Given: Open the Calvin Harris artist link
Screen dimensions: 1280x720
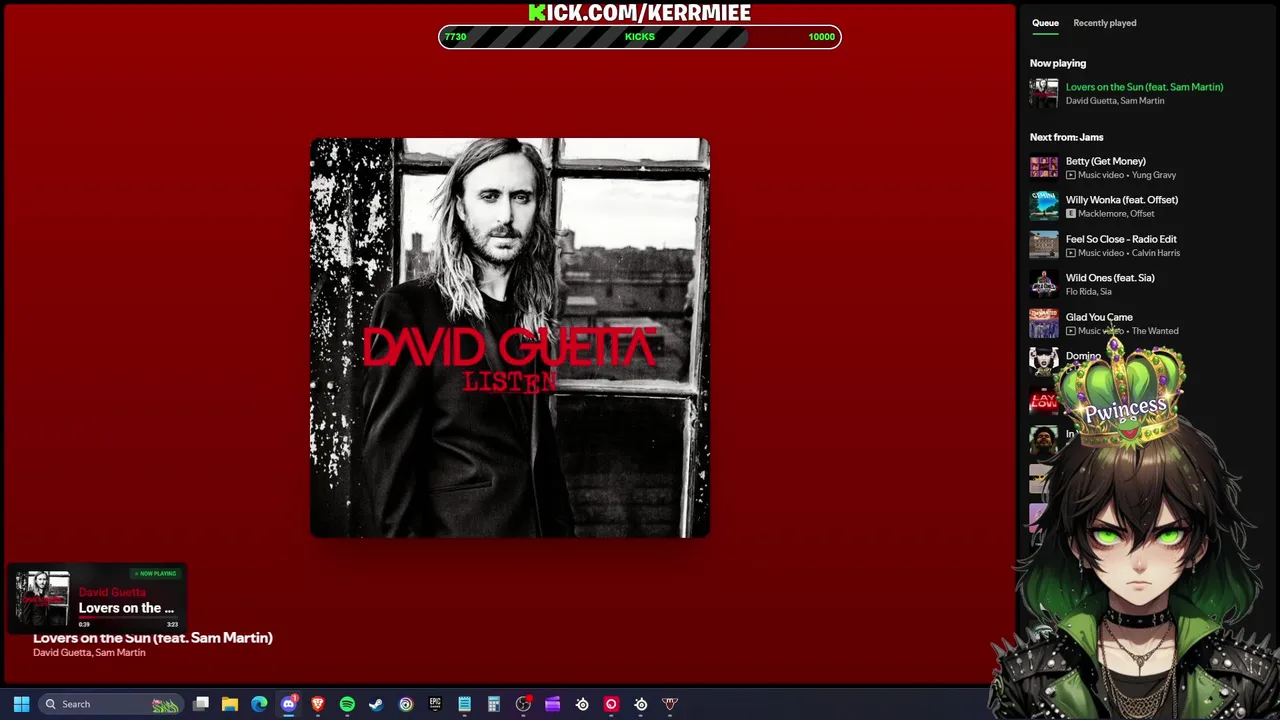Looking at the screenshot, I should (1156, 253).
